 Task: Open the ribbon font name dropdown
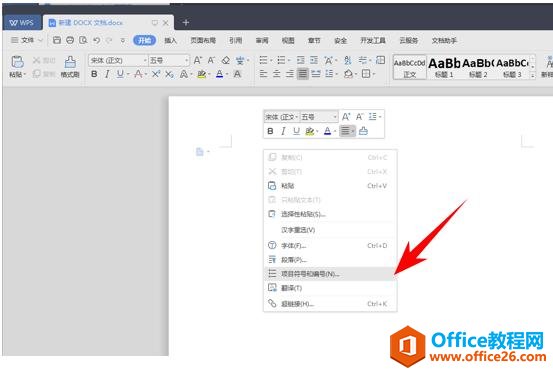click(145, 61)
